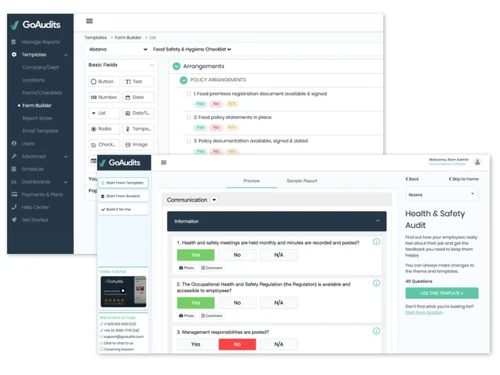
Task: Select the Radio field type
Action: [104, 129]
